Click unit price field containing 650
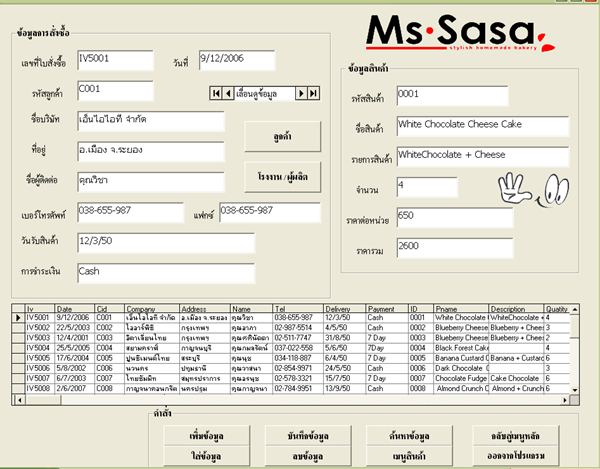The width and height of the screenshot is (600, 469). pos(455,218)
